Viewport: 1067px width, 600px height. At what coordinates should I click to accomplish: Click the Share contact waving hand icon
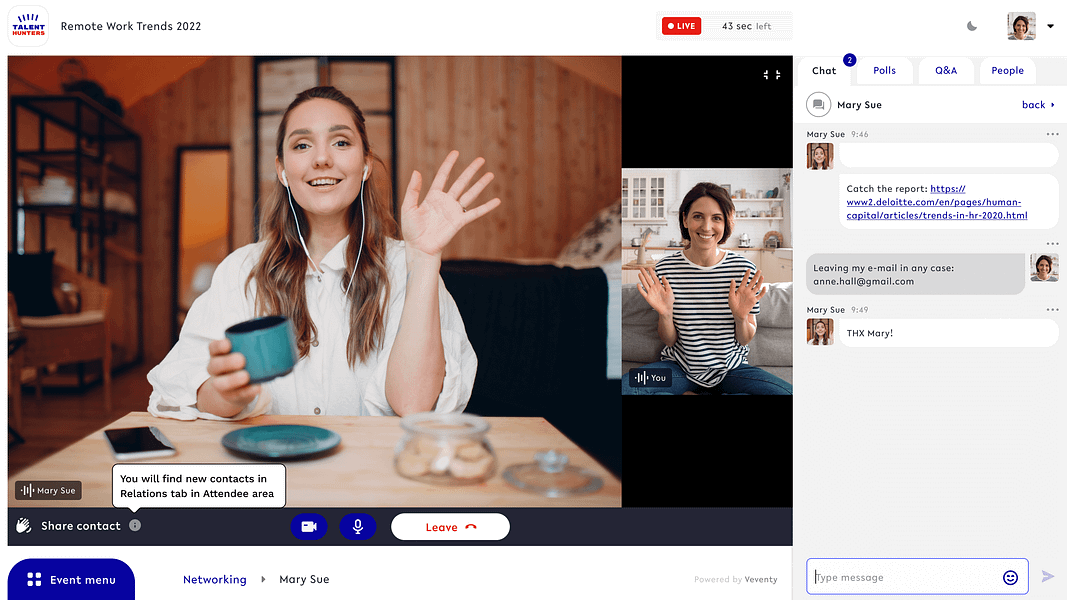[24, 525]
